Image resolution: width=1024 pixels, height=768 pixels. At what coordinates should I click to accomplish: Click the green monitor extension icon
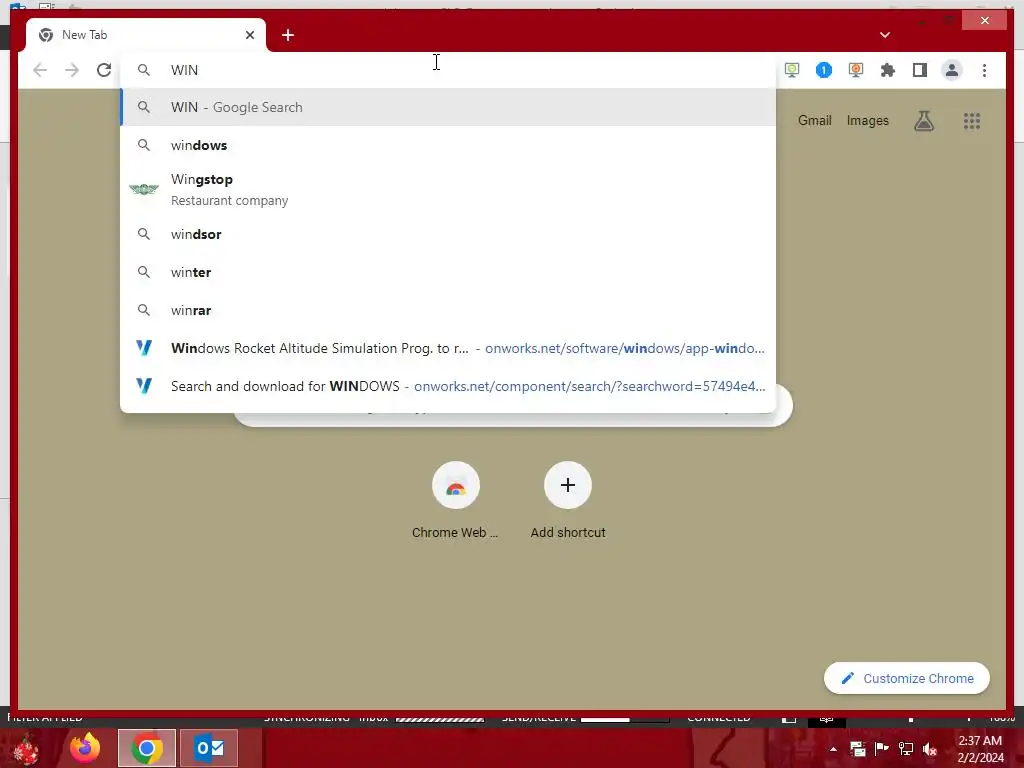point(792,70)
